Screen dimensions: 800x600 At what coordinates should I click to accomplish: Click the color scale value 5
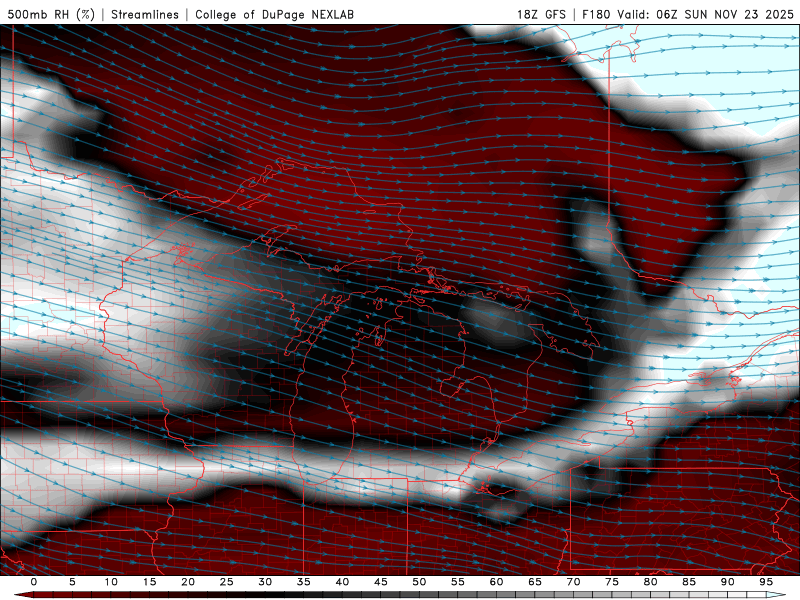pyautogui.click(x=72, y=582)
